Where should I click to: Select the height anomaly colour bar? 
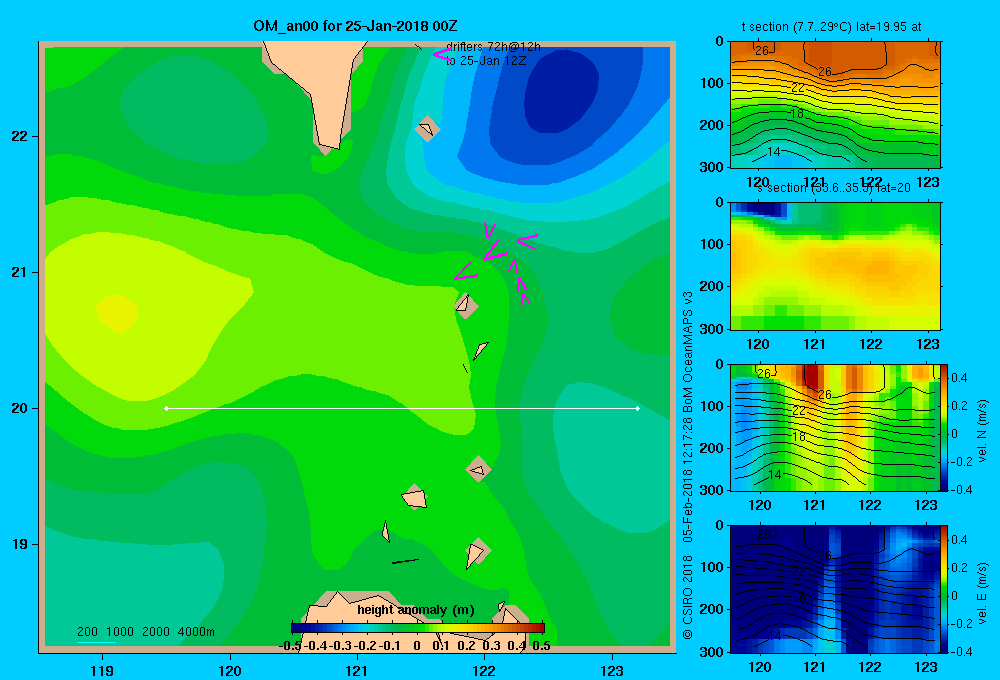(x=418, y=628)
